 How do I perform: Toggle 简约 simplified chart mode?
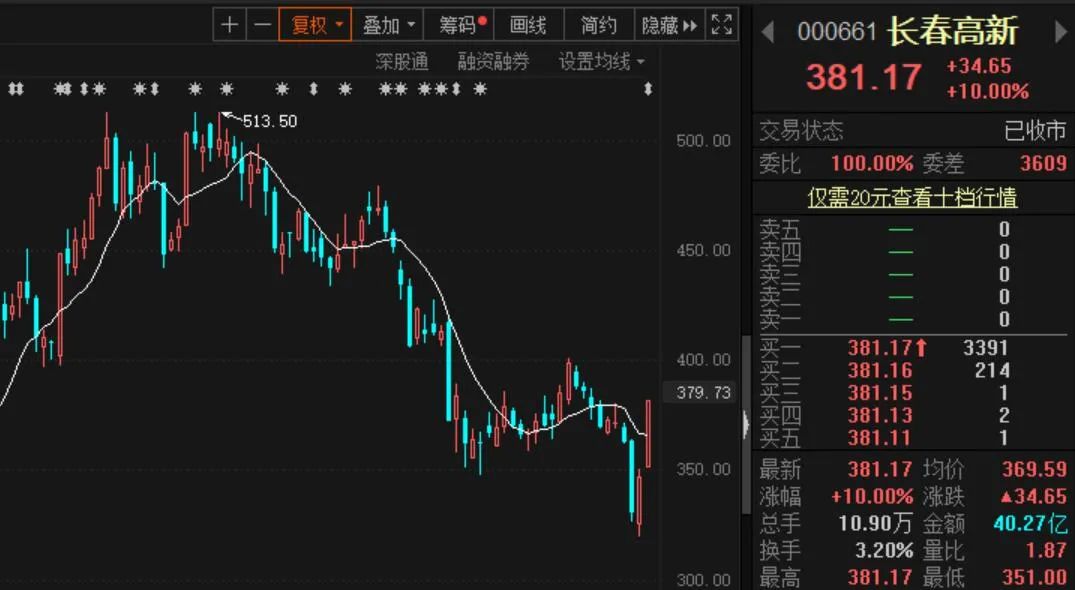598,24
